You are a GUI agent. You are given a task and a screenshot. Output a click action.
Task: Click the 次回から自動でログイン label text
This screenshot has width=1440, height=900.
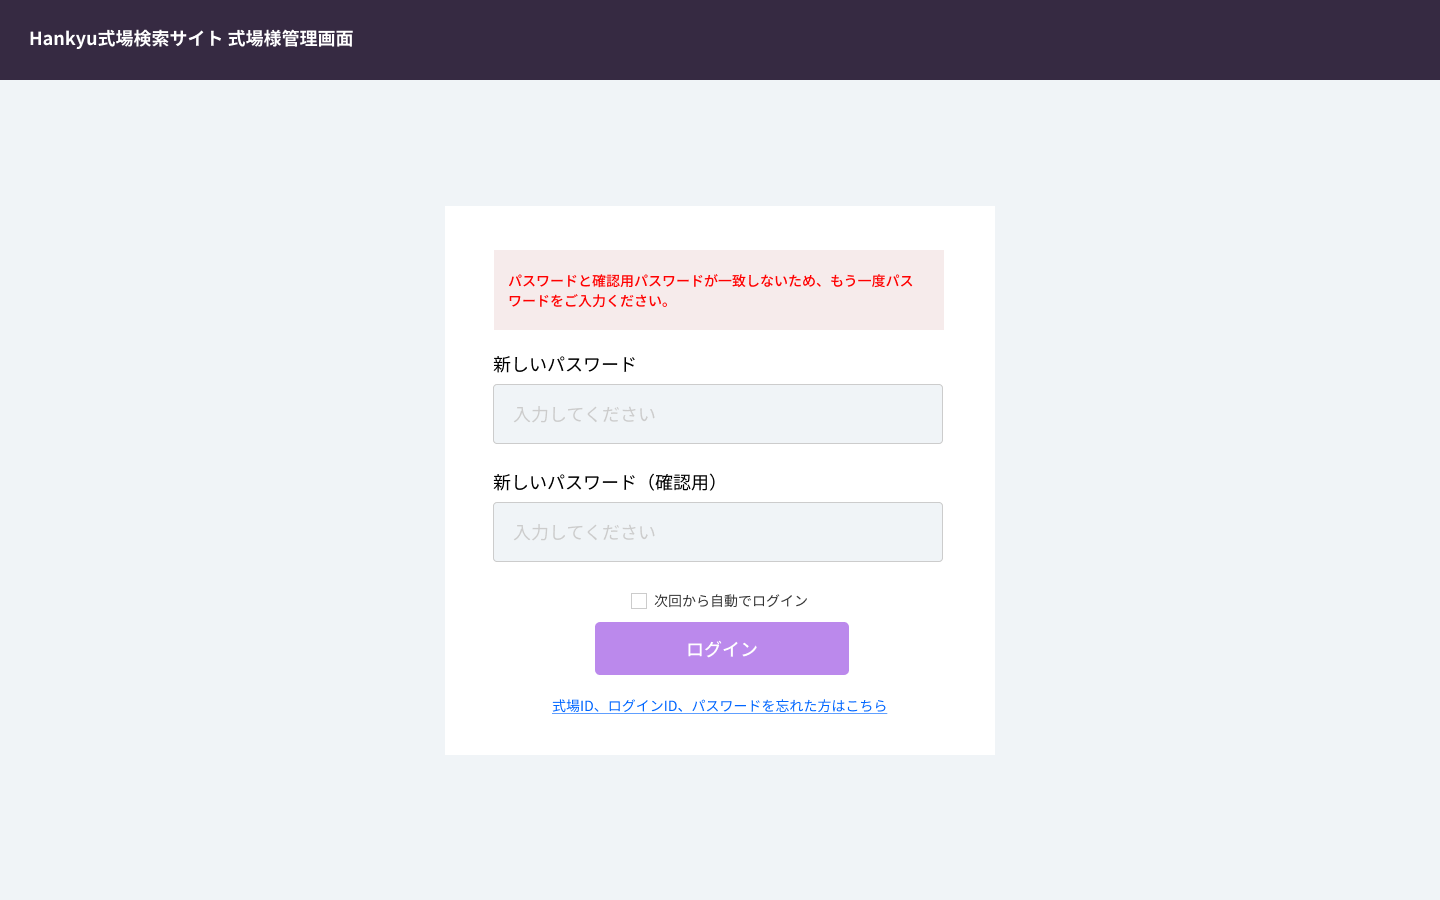731,601
